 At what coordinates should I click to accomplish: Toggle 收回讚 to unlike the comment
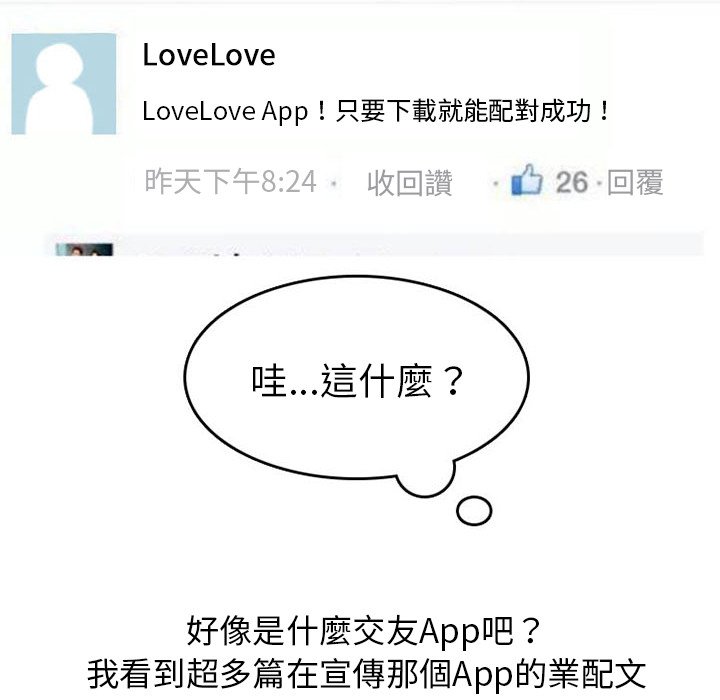(410, 183)
